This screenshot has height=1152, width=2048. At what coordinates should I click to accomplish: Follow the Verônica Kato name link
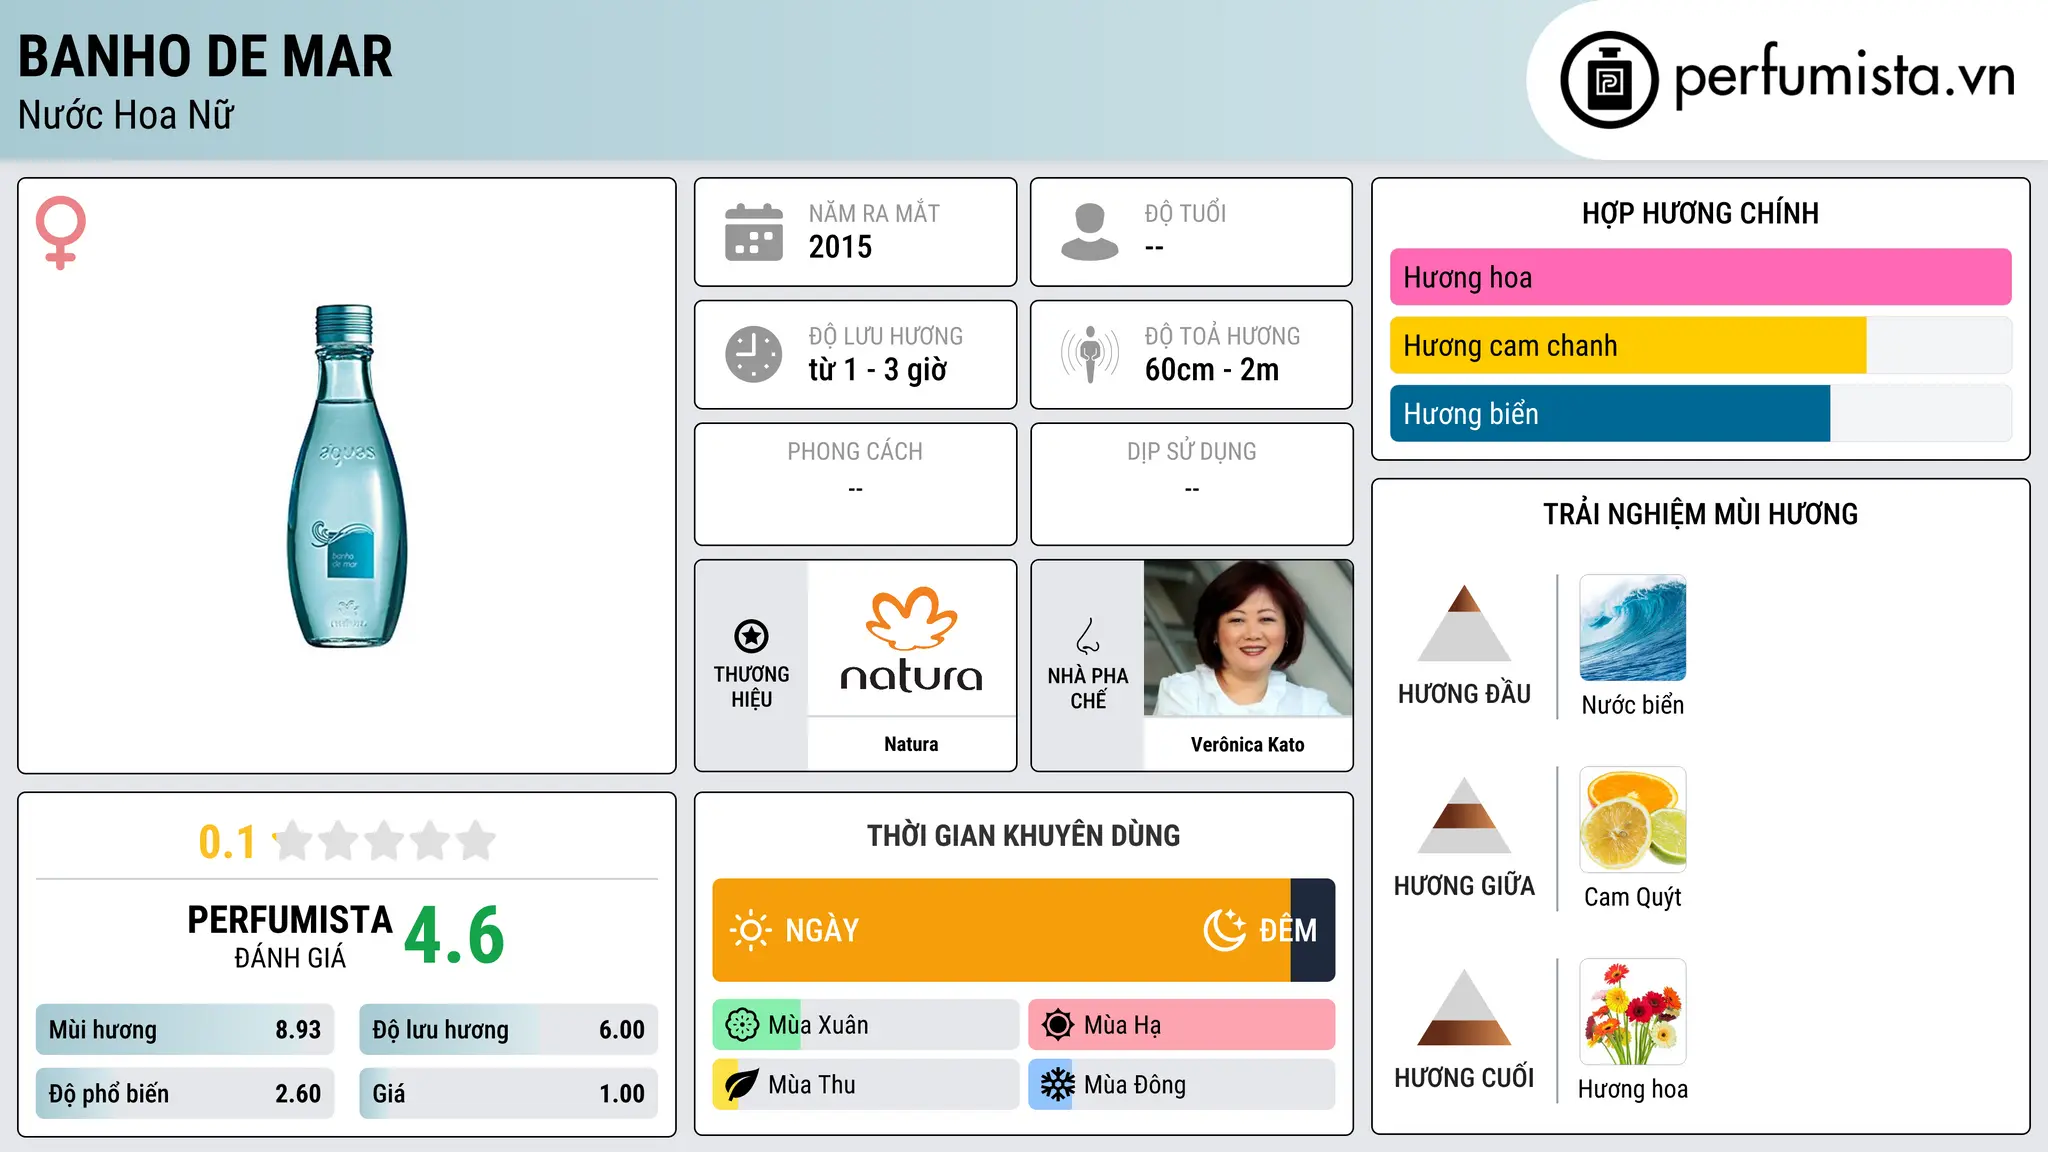1248,744
